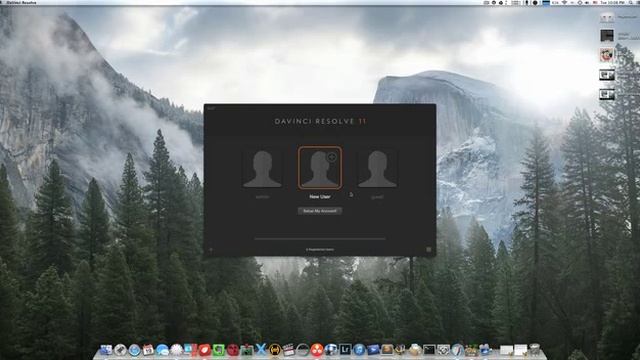Click the Wi-Fi status icon

[x=564, y=2]
